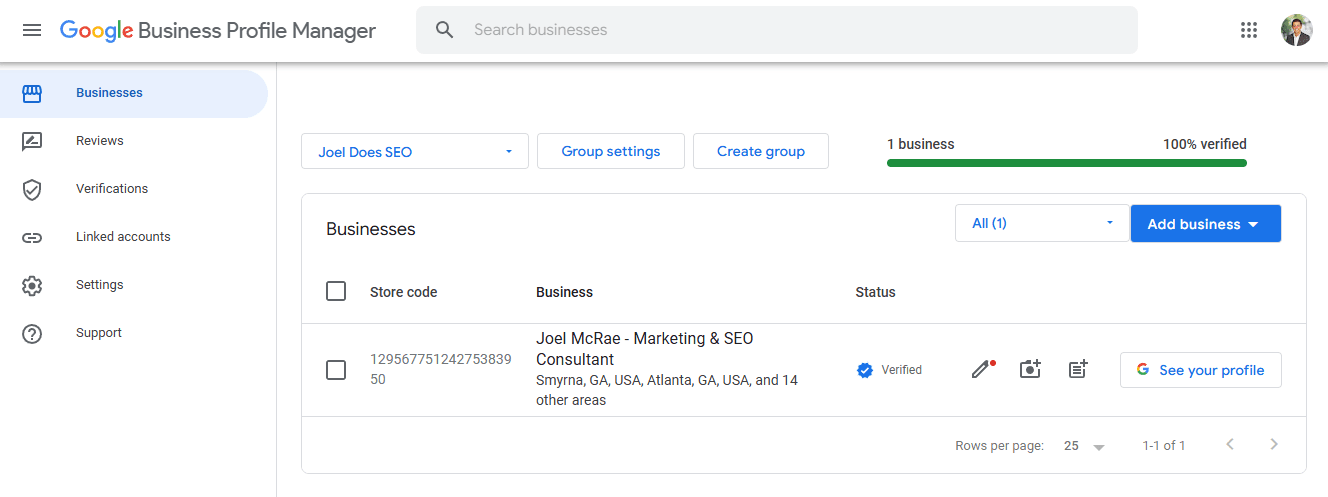
Task: Go to previous page arrow
Action: click(1230, 444)
